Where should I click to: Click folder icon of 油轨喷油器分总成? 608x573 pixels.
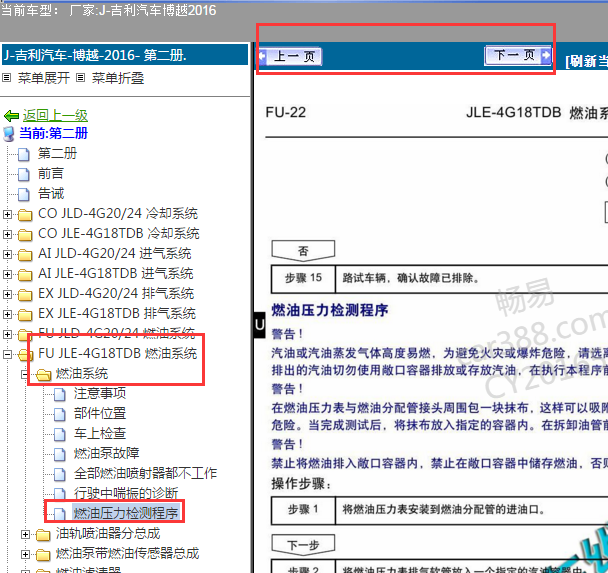(x=43, y=535)
